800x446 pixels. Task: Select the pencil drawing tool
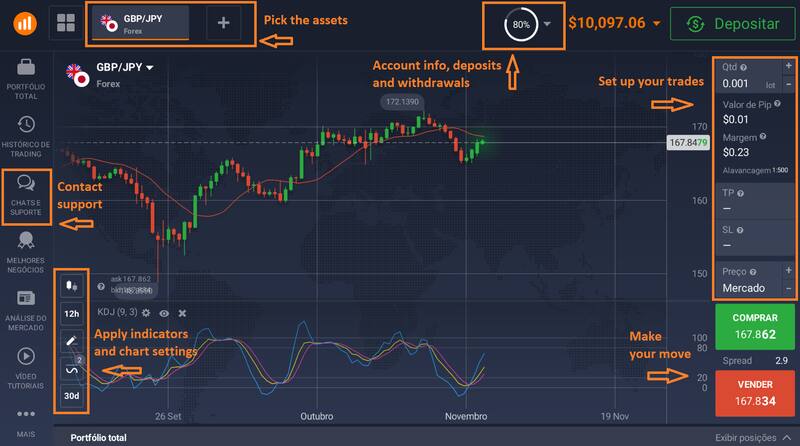pyautogui.click(x=71, y=341)
